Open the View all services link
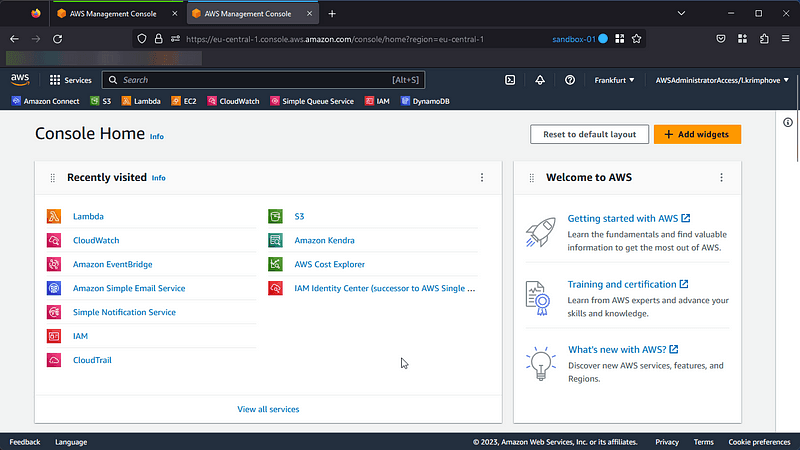Viewport: 800px width, 450px height. tap(268, 409)
